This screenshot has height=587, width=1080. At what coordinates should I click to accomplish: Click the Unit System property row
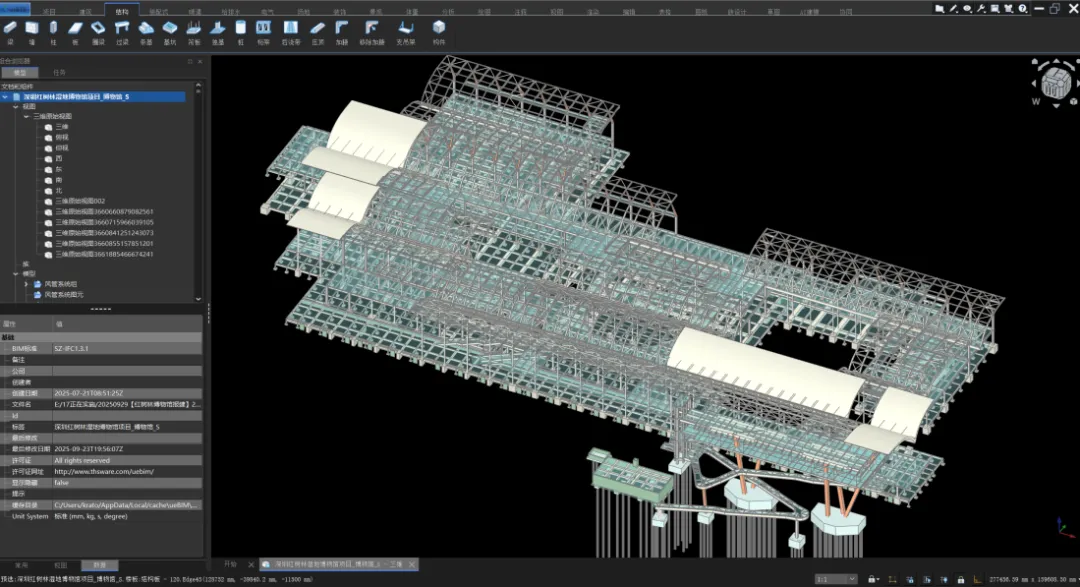click(101, 516)
